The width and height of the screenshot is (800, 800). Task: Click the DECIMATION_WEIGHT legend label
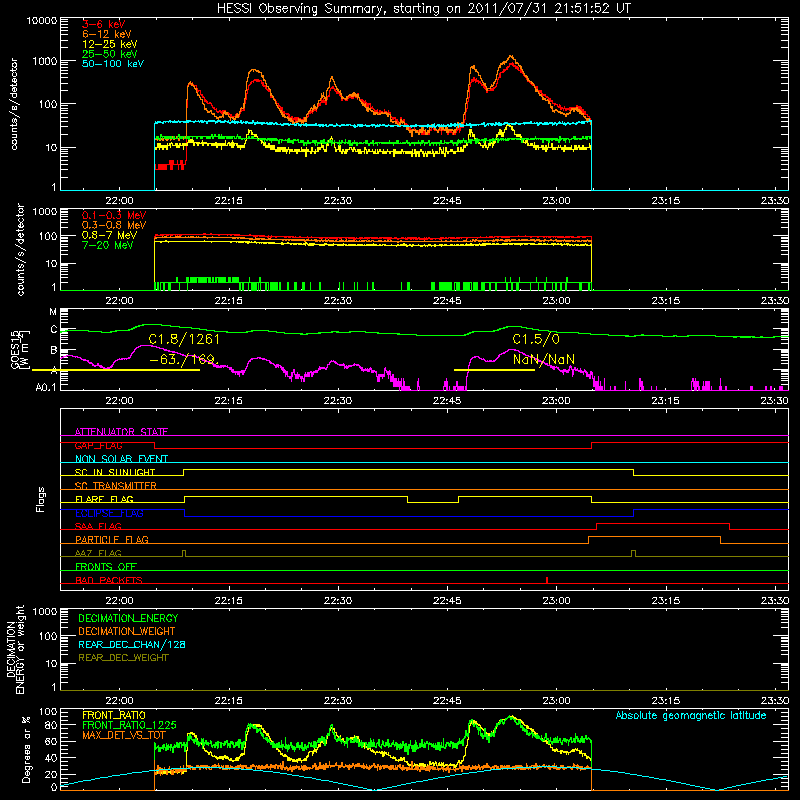coord(127,631)
